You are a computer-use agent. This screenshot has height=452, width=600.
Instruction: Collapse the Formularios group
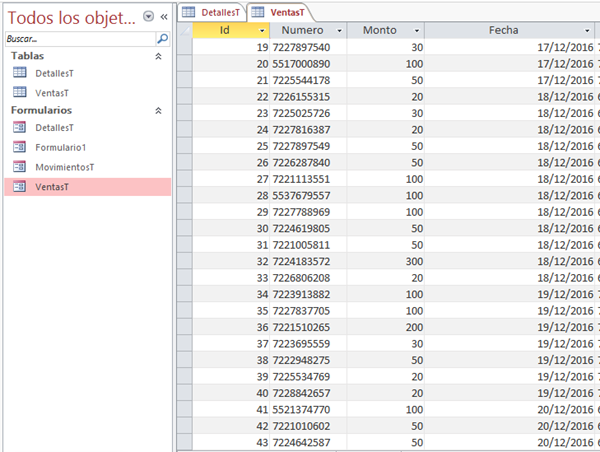coord(157,111)
